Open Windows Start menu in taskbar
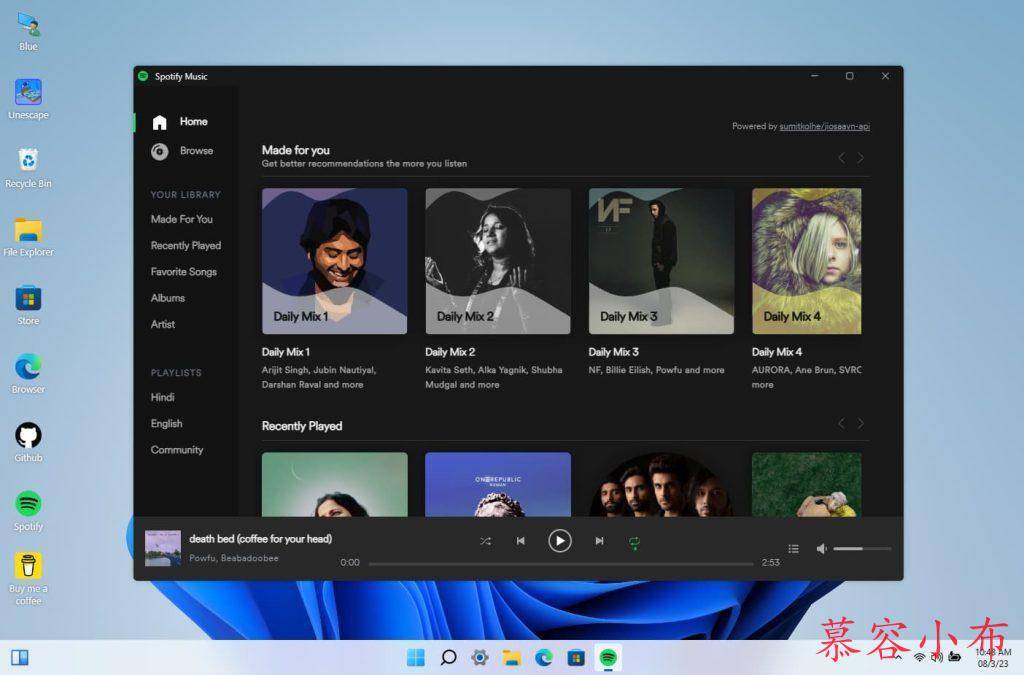 point(415,657)
